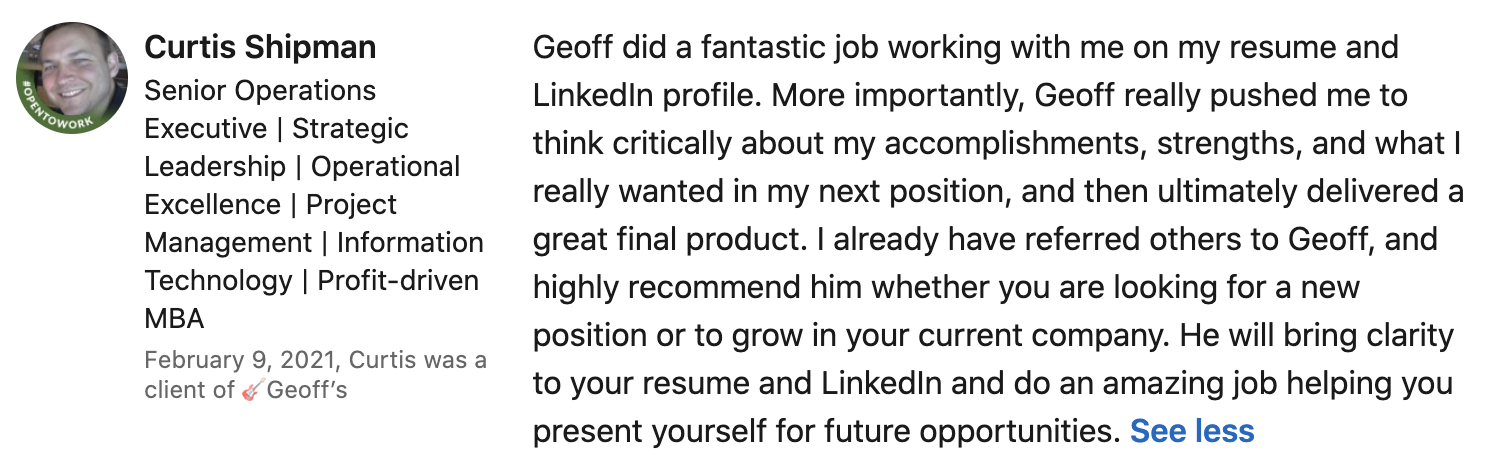1490x470 pixels.
Task: Click Operational Excellence in the headline
Action: click(302, 186)
